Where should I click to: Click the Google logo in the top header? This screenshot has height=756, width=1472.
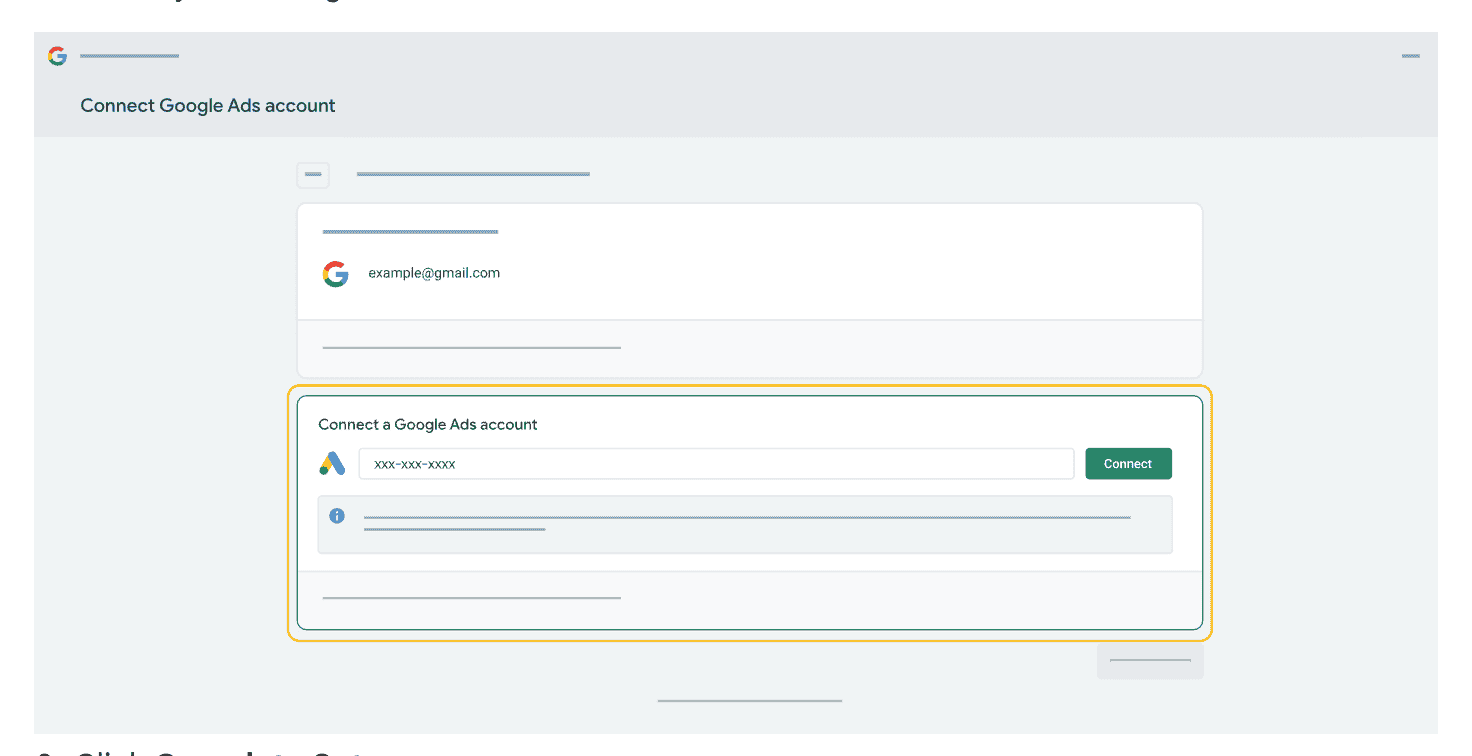(57, 56)
